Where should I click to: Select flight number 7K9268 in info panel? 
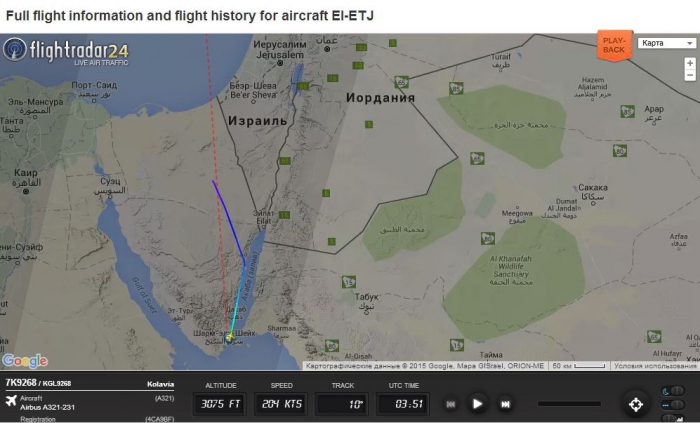(20, 383)
